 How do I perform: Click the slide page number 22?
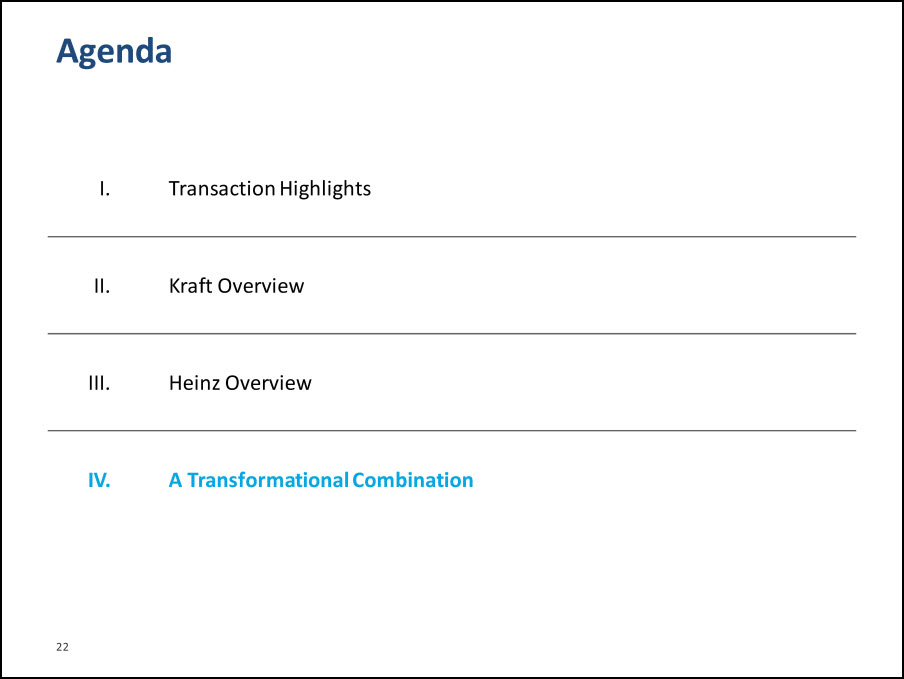62,648
